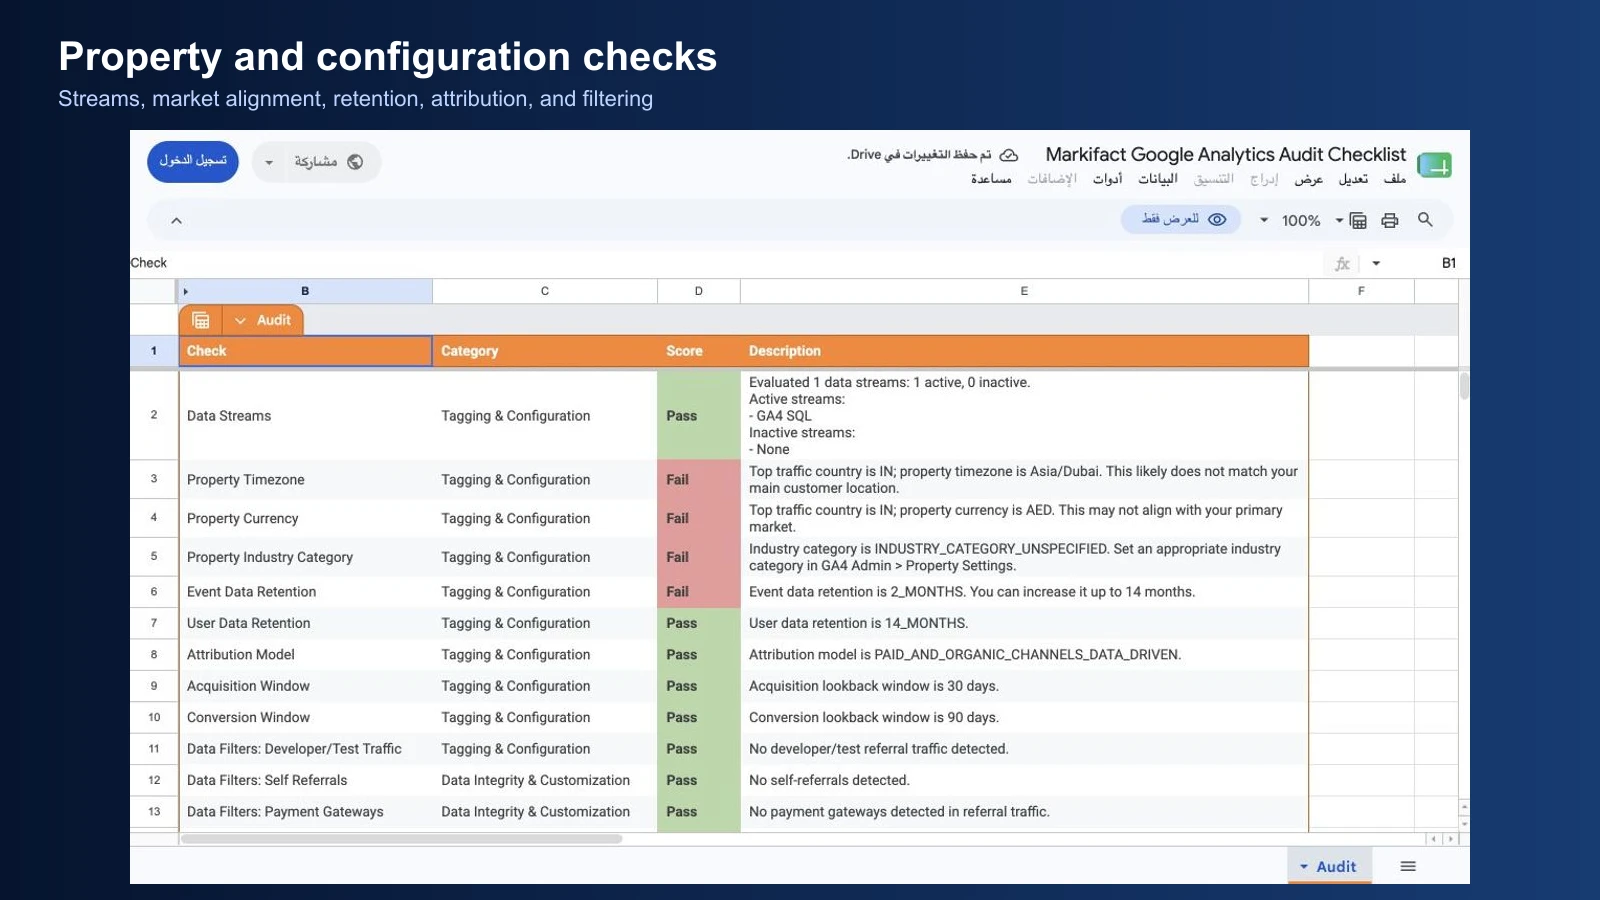The height and width of the screenshot is (900, 1600).
Task: Click the Category header cell
Action: [x=545, y=351]
